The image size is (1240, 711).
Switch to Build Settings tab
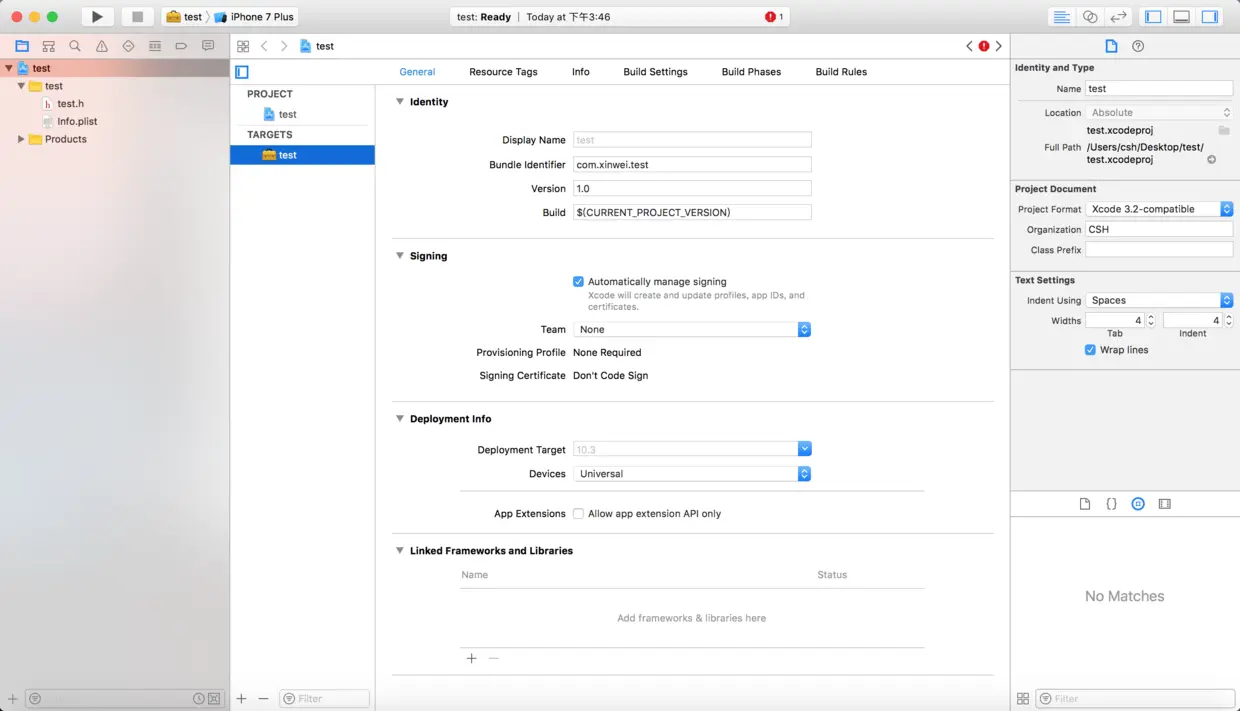pyautogui.click(x=655, y=72)
